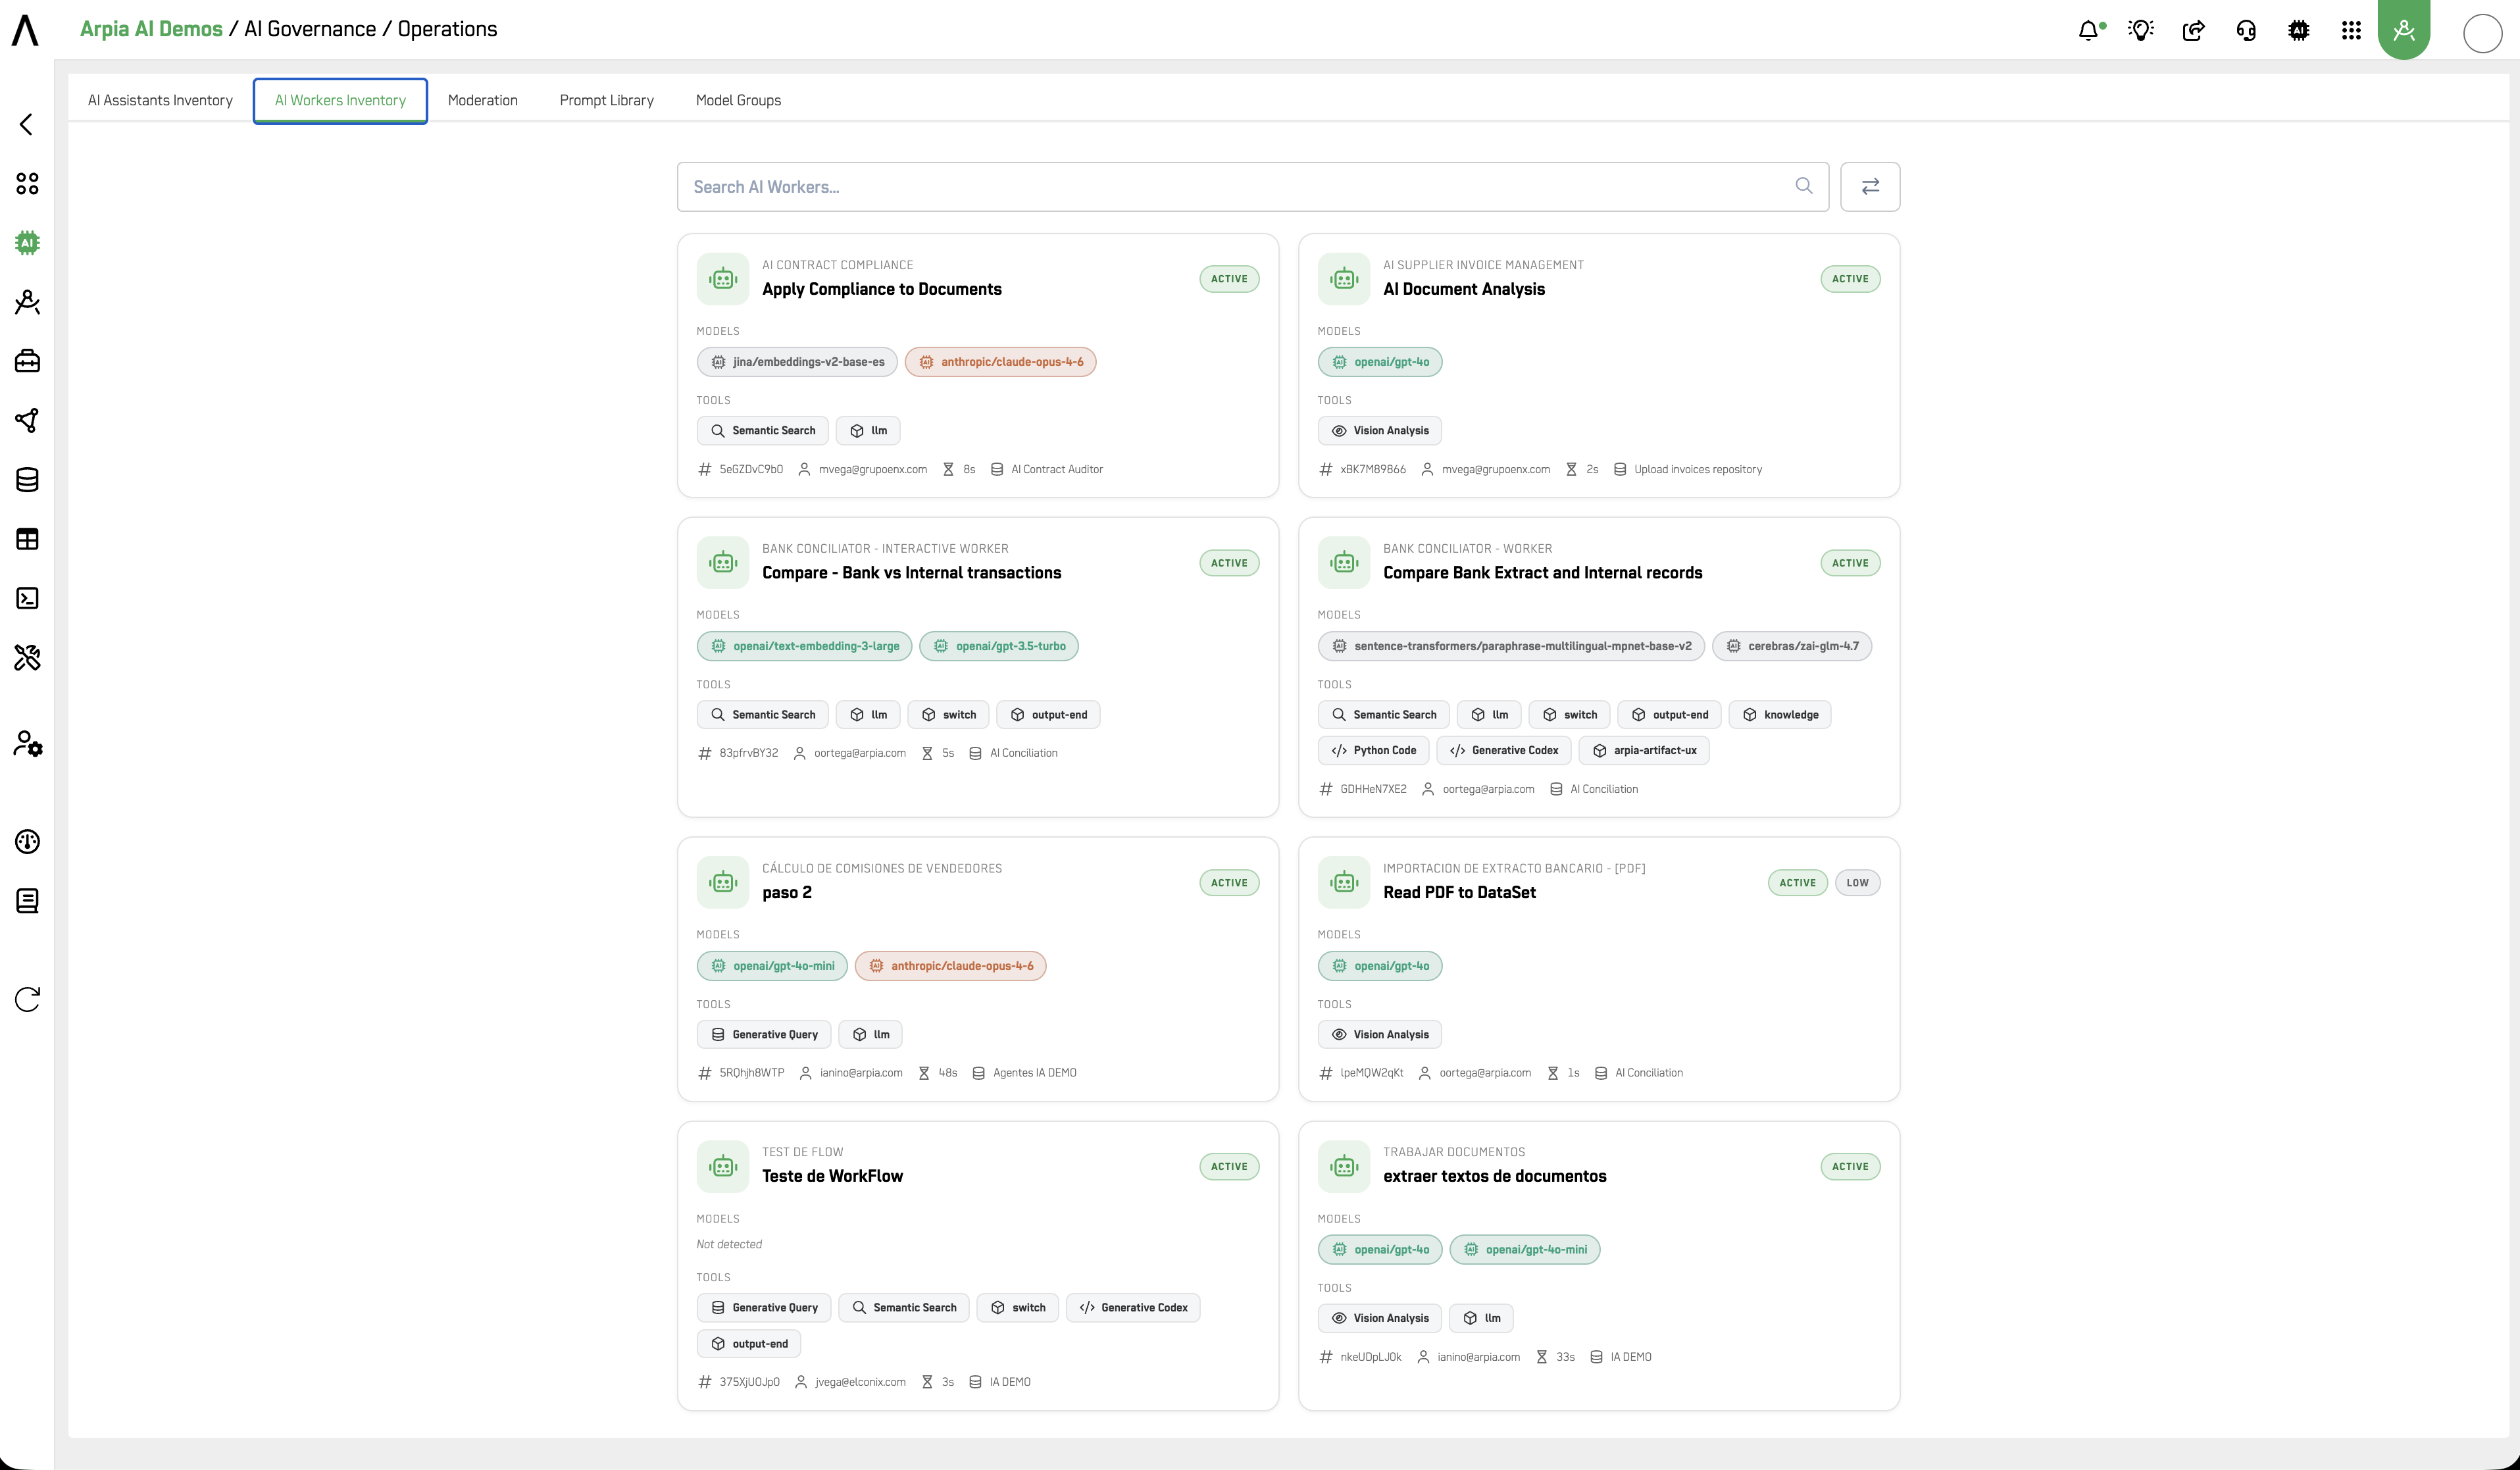The height and width of the screenshot is (1470, 2520).
Task: Click anthropic/claude-opus-4-6 chip on Apply Compliance card
Action: click(1000, 362)
